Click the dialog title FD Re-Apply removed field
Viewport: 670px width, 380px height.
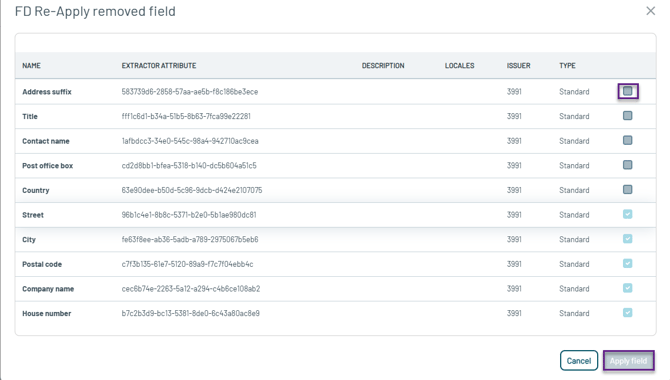click(95, 11)
